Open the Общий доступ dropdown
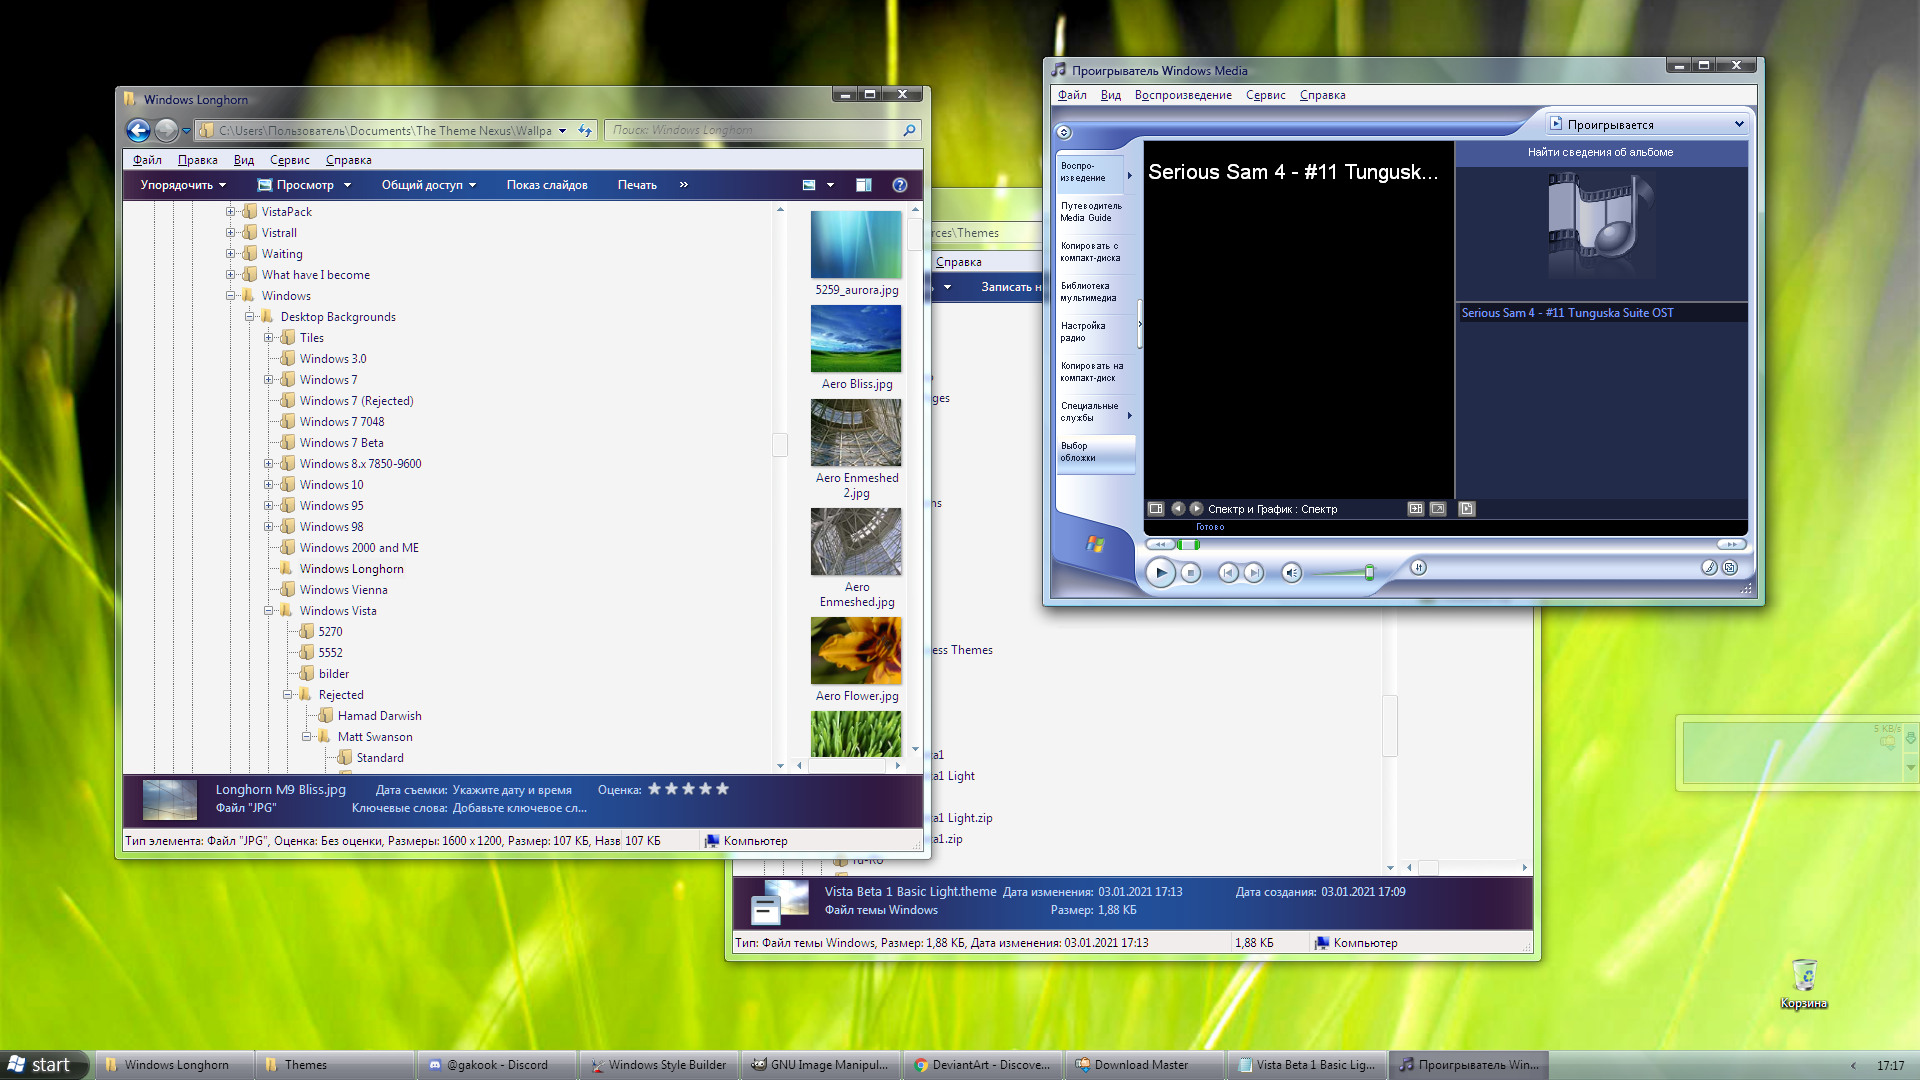 click(428, 185)
